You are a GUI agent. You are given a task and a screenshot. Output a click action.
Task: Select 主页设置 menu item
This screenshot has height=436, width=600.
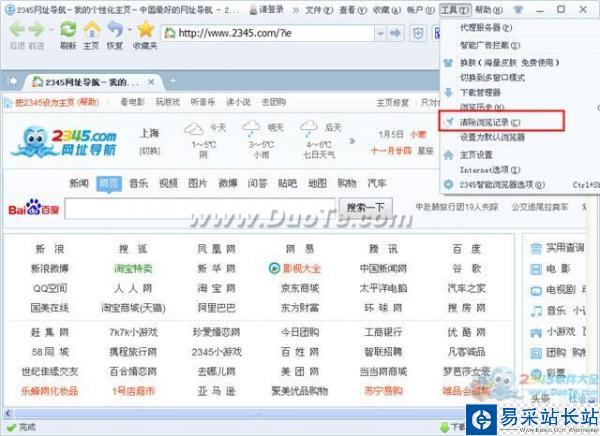[476, 155]
